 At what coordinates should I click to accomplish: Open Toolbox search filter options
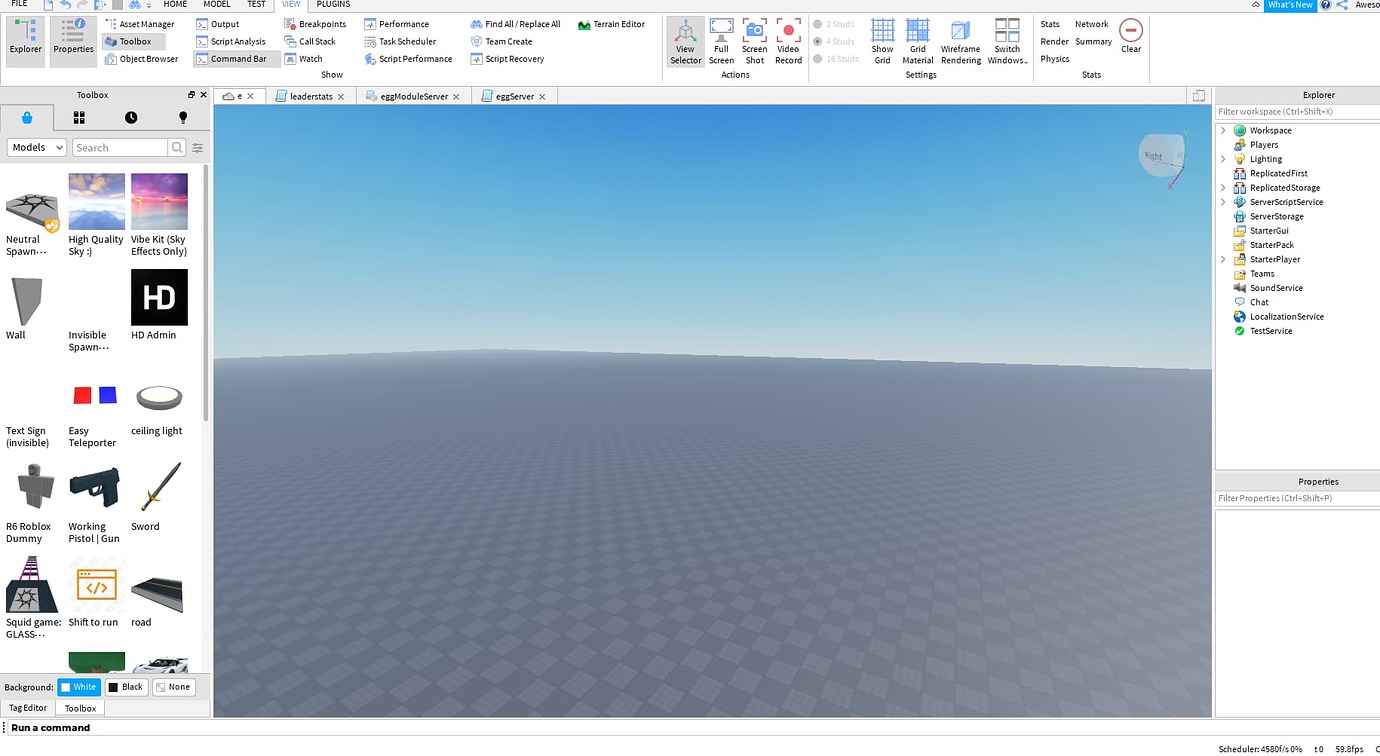(197, 148)
